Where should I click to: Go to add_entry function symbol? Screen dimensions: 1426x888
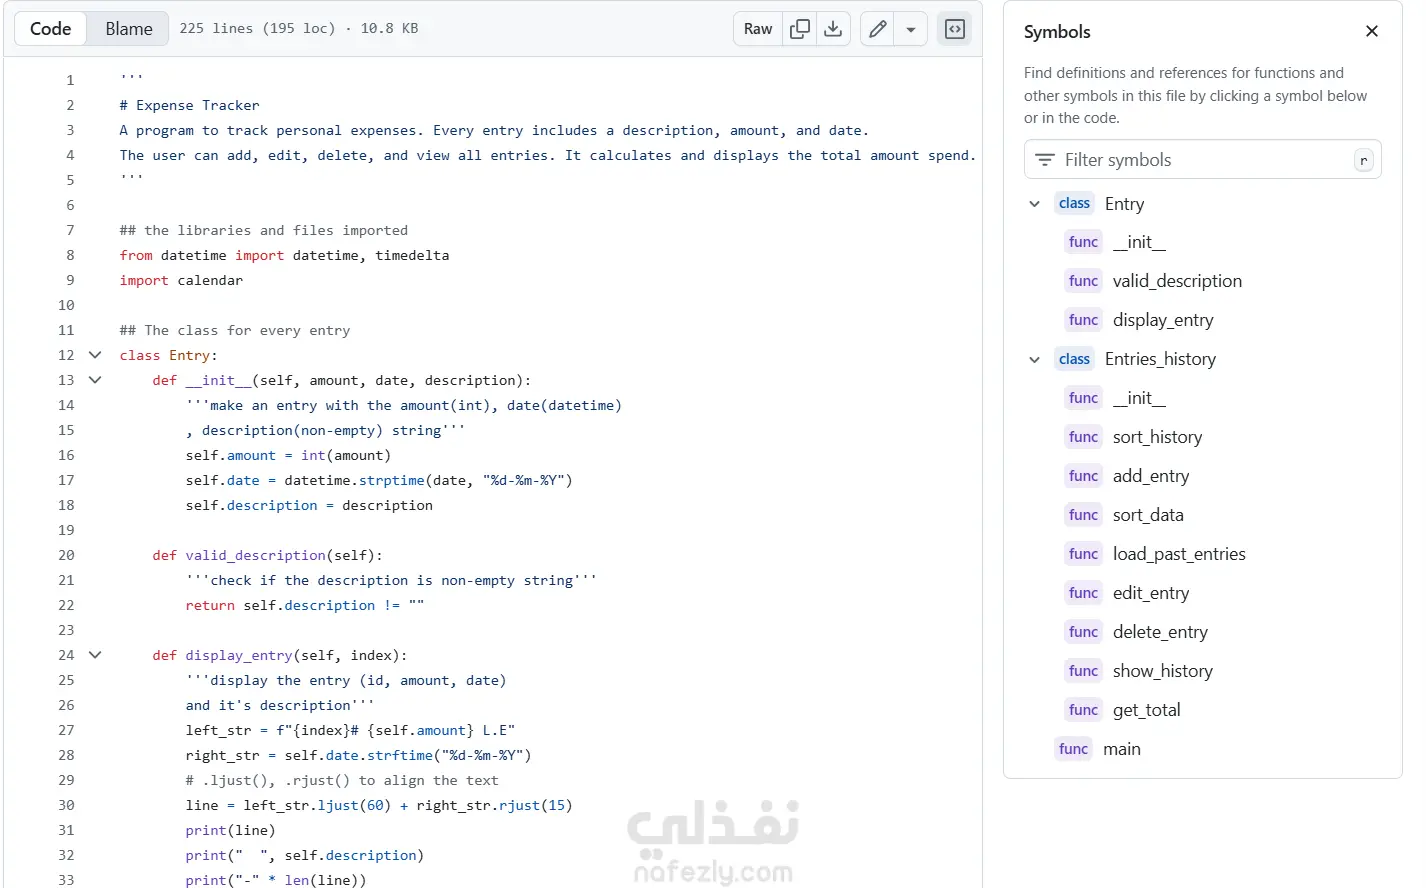point(1151,476)
